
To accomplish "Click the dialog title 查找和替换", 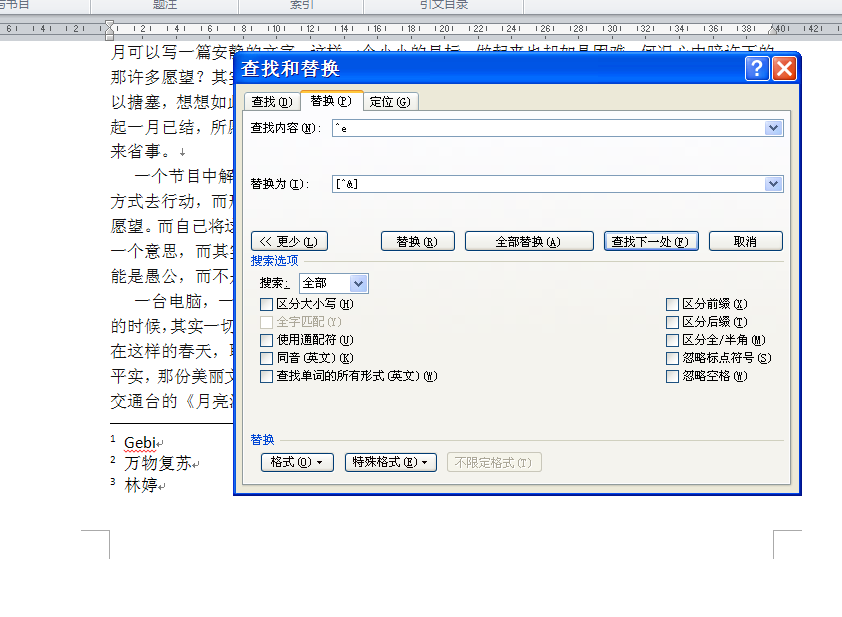I will point(291,69).
